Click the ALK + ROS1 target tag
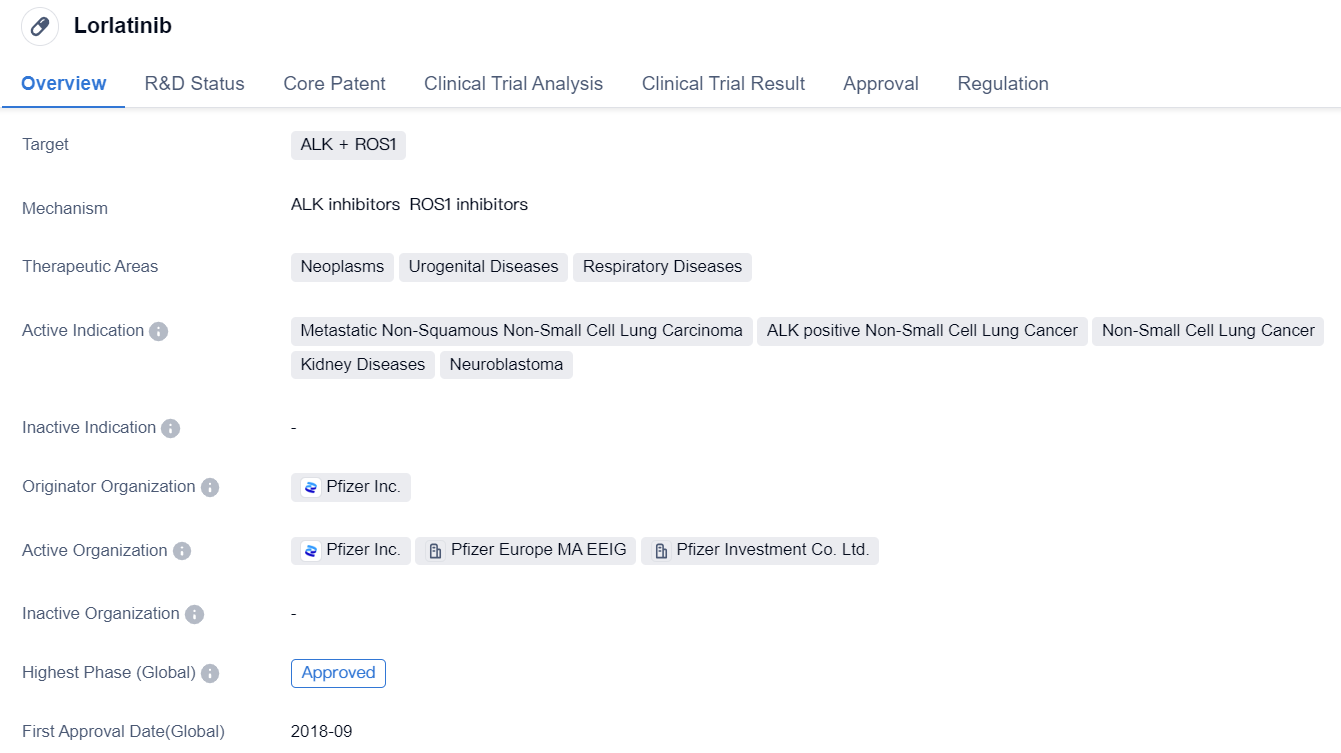 coord(348,145)
